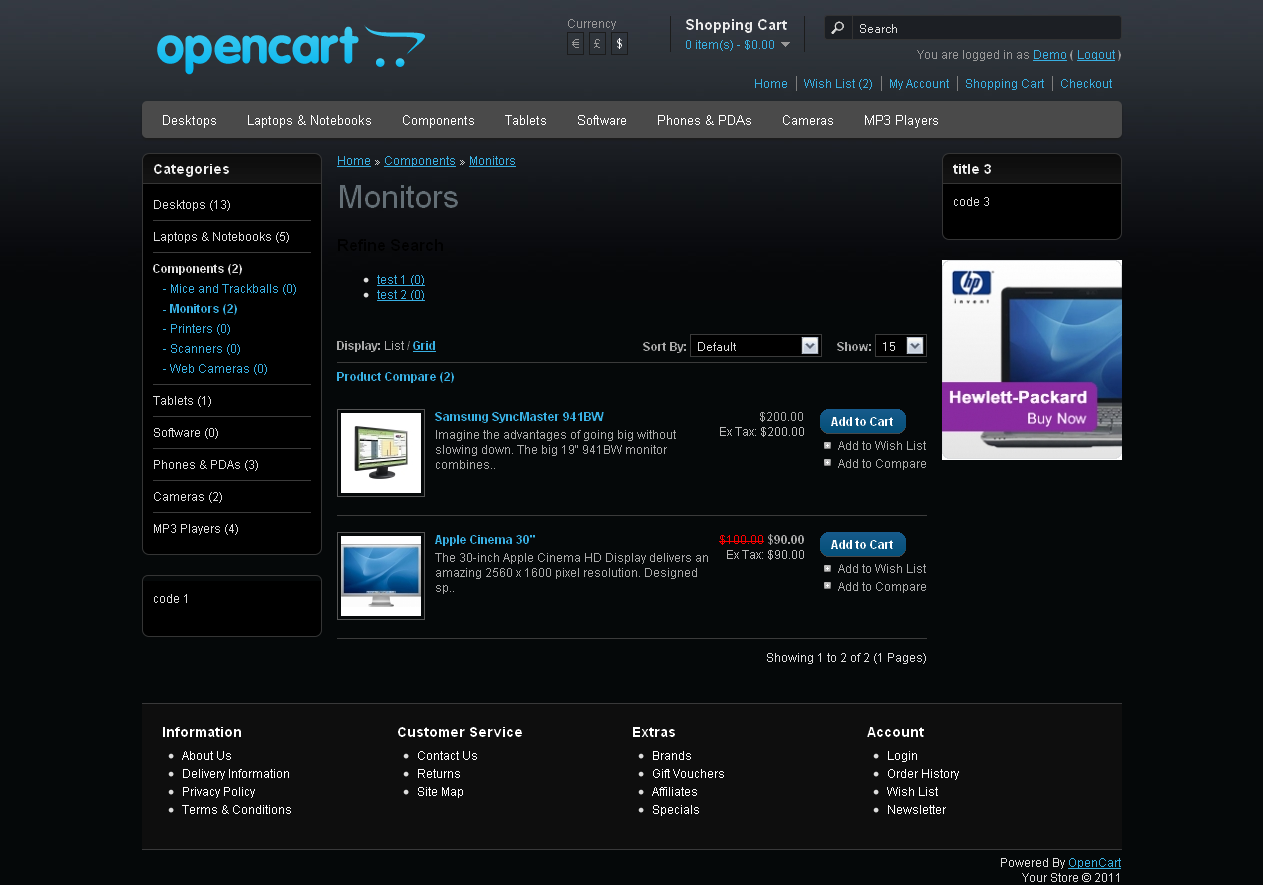The image size is (1263, 885).
Task: Select refine search test 2 (0)
Action: coord(401,295)
